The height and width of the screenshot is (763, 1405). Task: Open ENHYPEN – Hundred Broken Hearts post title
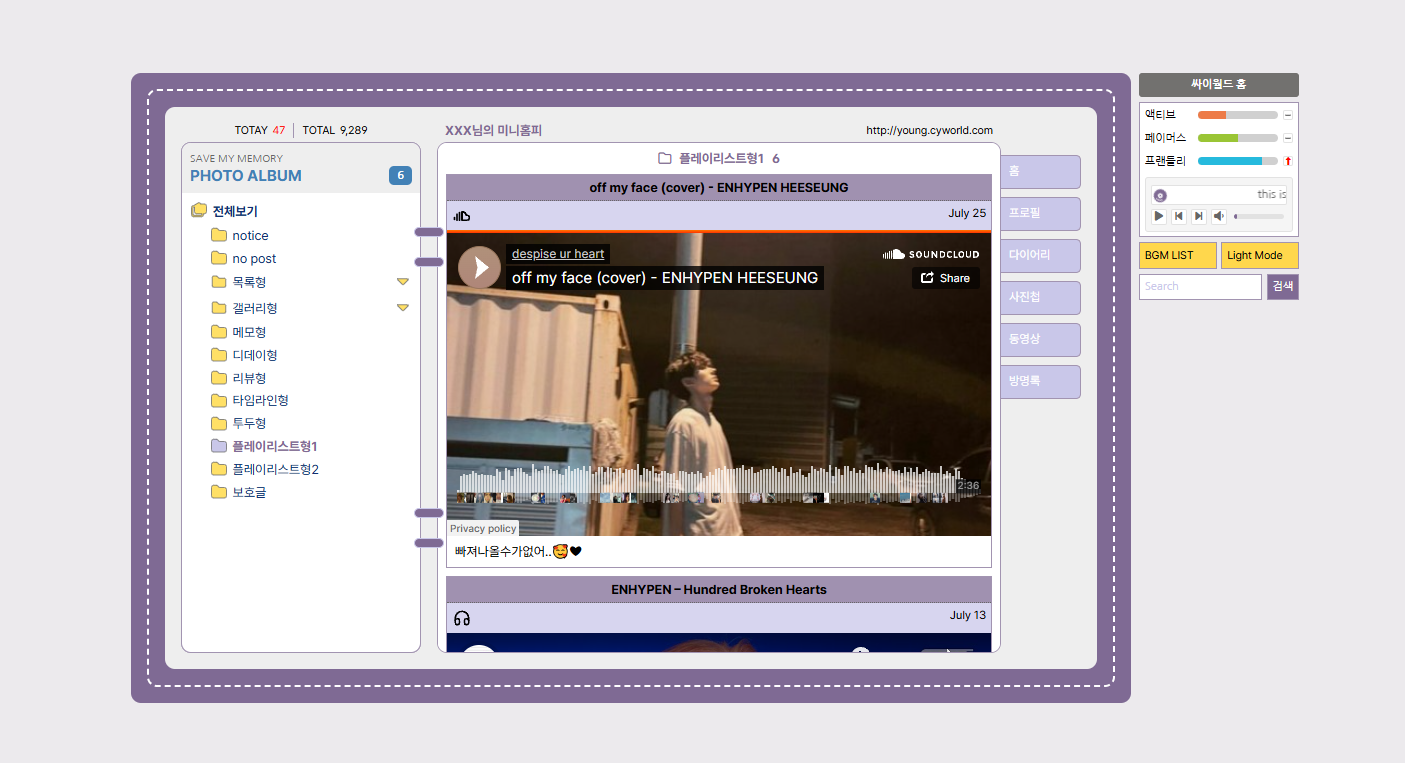(719, 589)
